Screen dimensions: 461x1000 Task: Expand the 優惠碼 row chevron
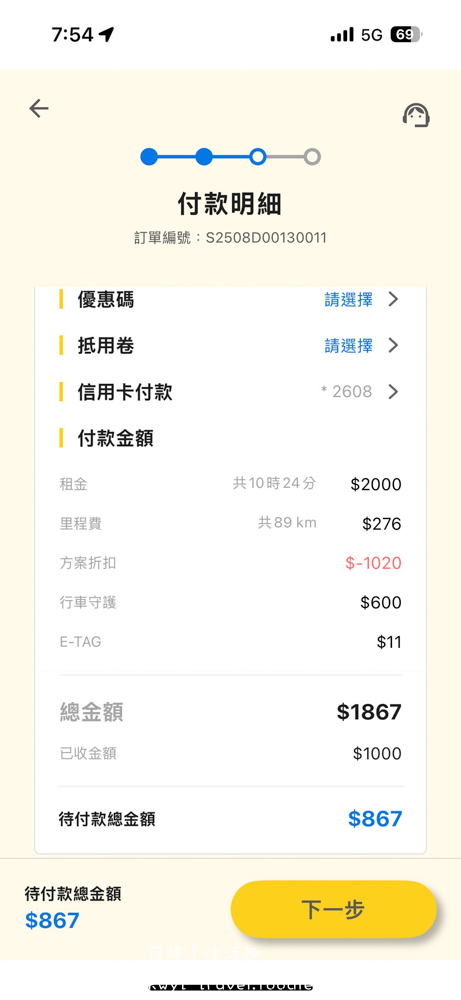393,299
